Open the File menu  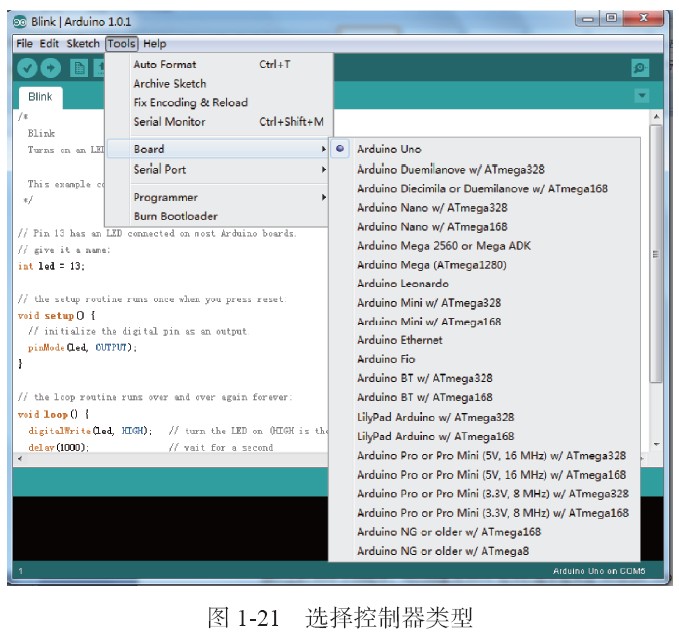(x=24, y=44)
